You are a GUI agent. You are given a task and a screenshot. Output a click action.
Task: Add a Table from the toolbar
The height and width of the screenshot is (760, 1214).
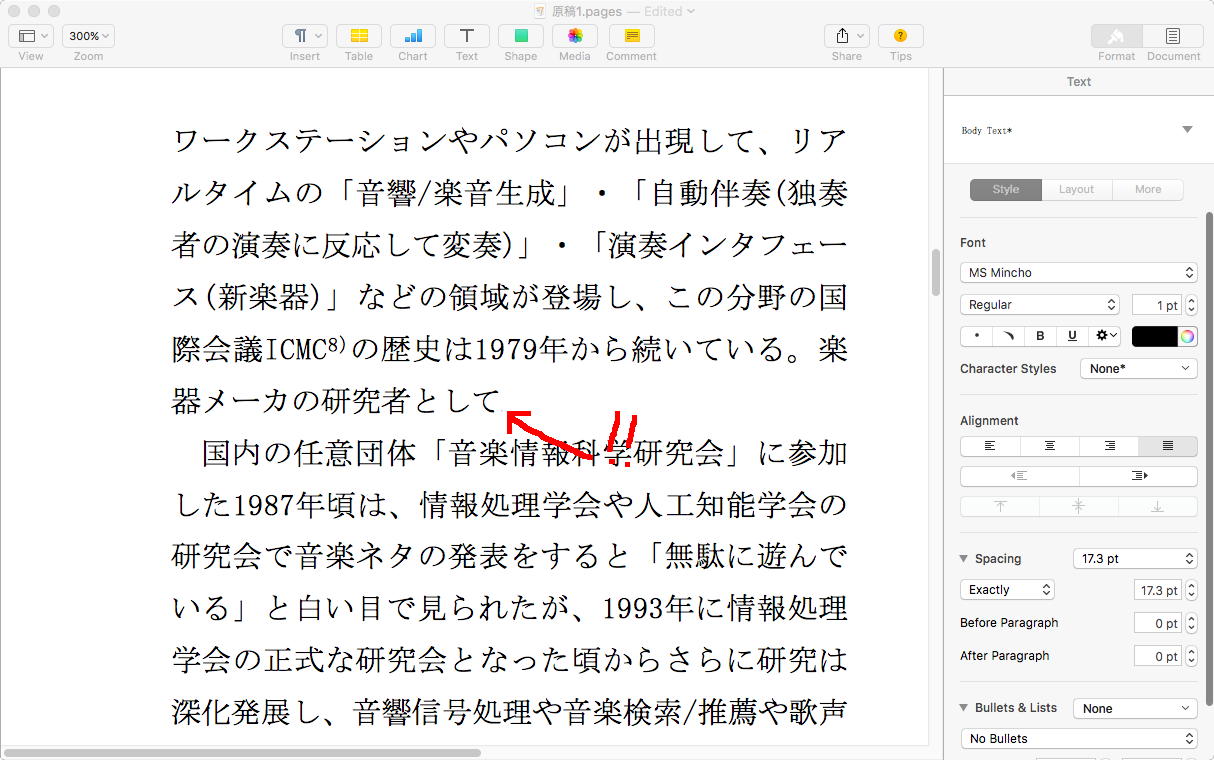(358, 36)
